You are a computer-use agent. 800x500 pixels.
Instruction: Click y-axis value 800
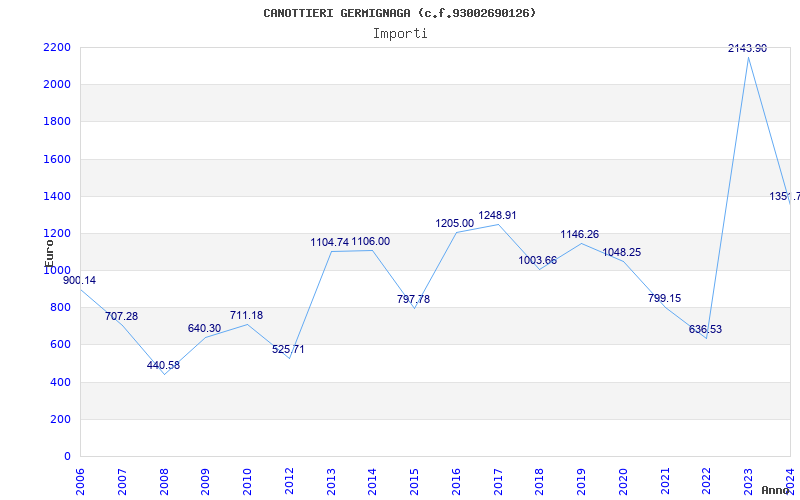tap(60, 308)
